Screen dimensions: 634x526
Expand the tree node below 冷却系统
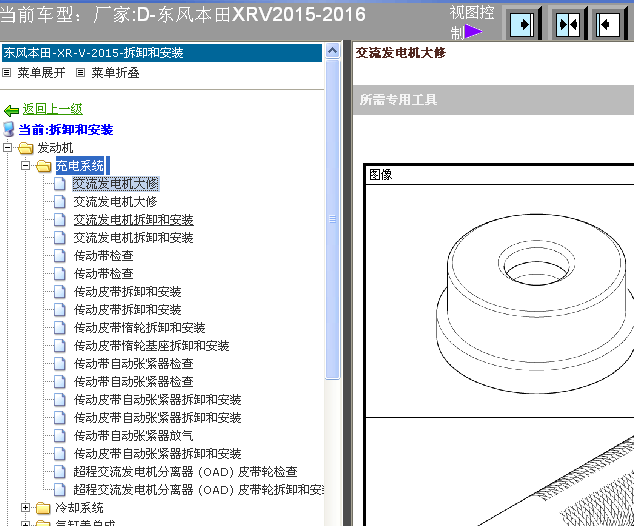(25, 524)
